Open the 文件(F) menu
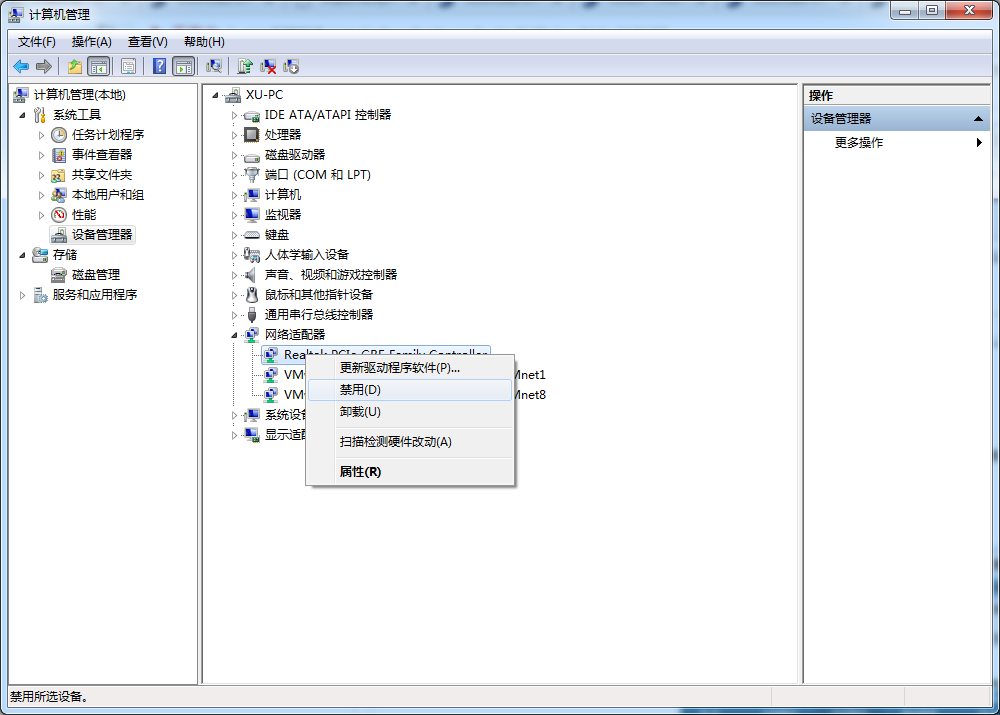Viewport: 1000px width, 715px height. pos(36,42)
